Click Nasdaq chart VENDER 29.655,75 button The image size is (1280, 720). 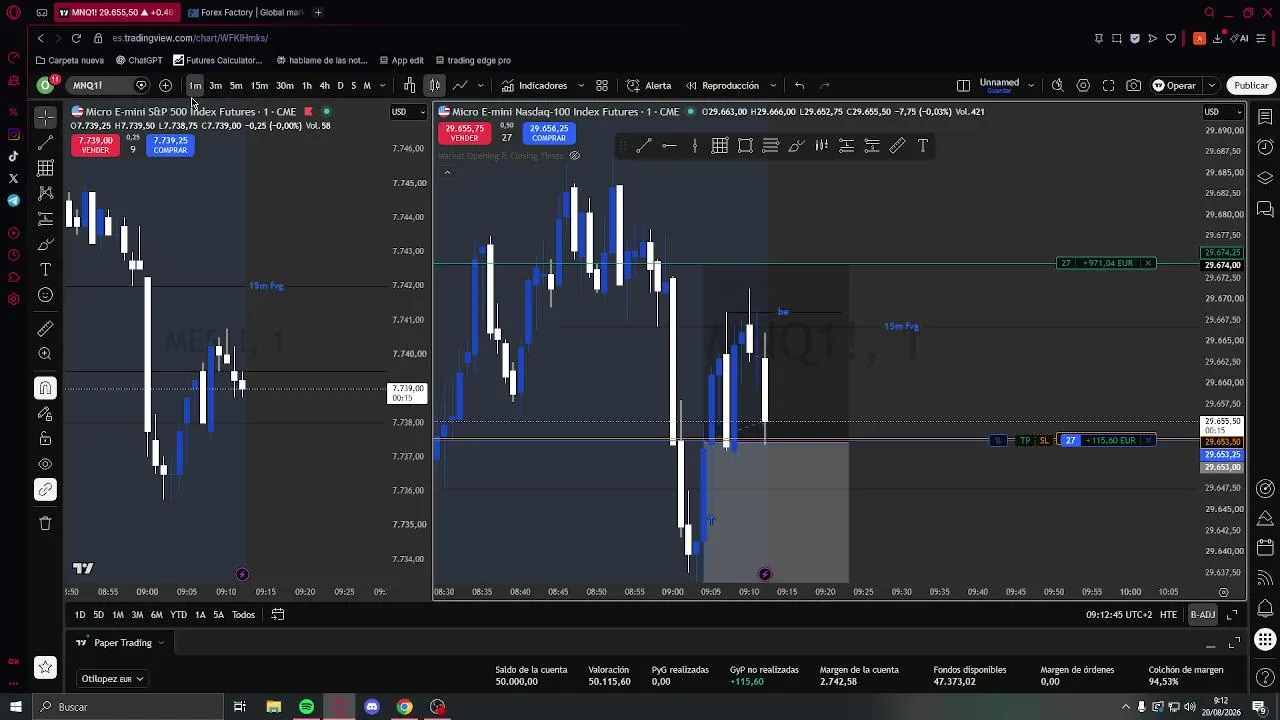pyautogui.click(x=464, y=133)
